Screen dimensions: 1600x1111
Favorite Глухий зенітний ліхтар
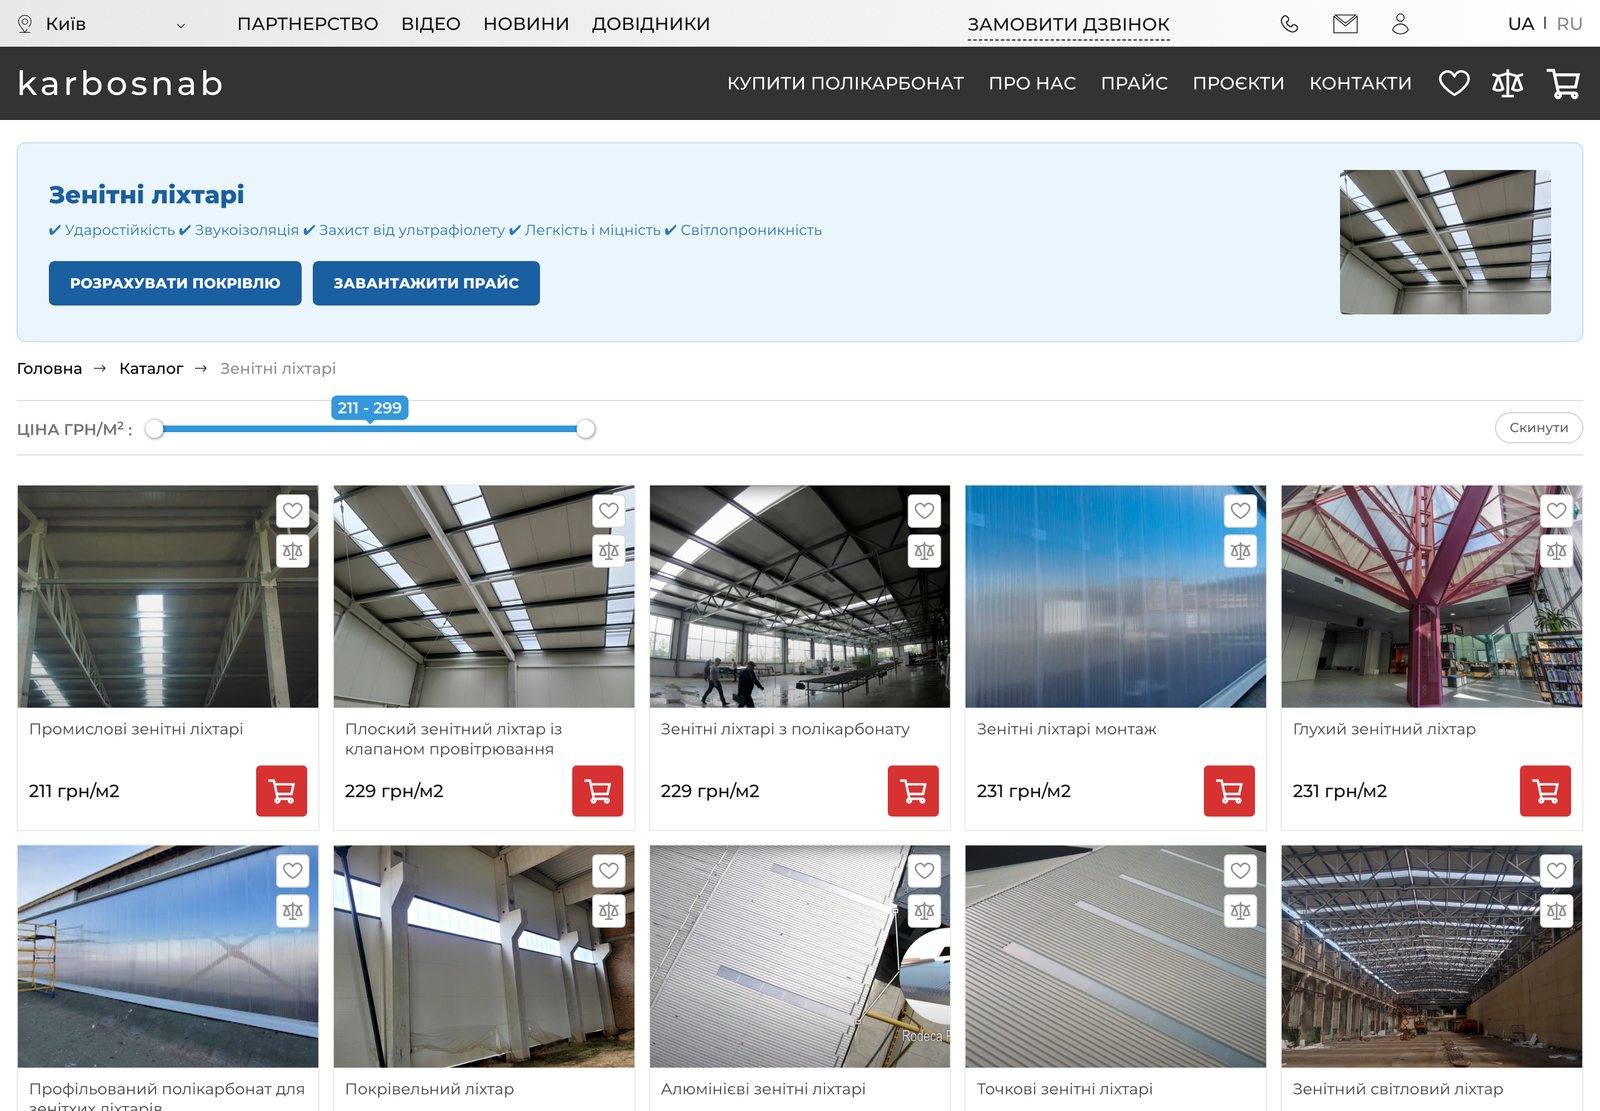point(1557,511)
